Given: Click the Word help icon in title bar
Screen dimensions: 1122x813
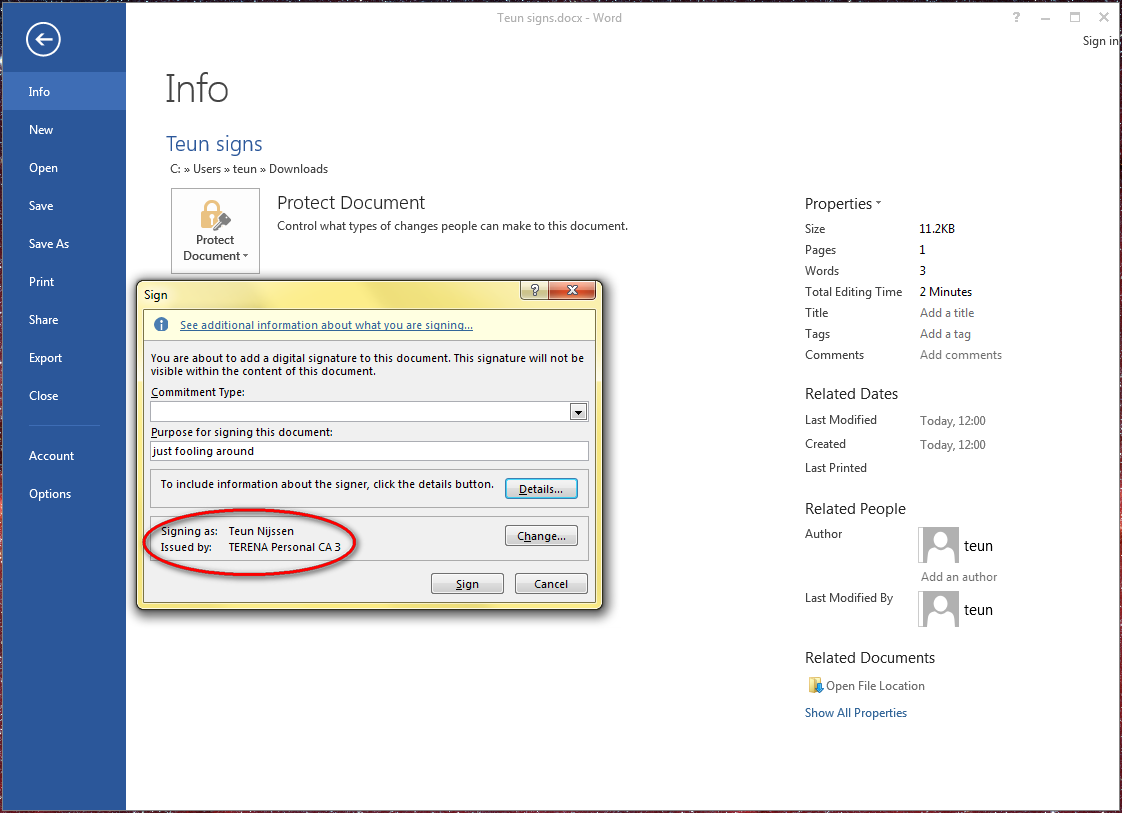Looking at the screenshot, I should (1016, 18).
